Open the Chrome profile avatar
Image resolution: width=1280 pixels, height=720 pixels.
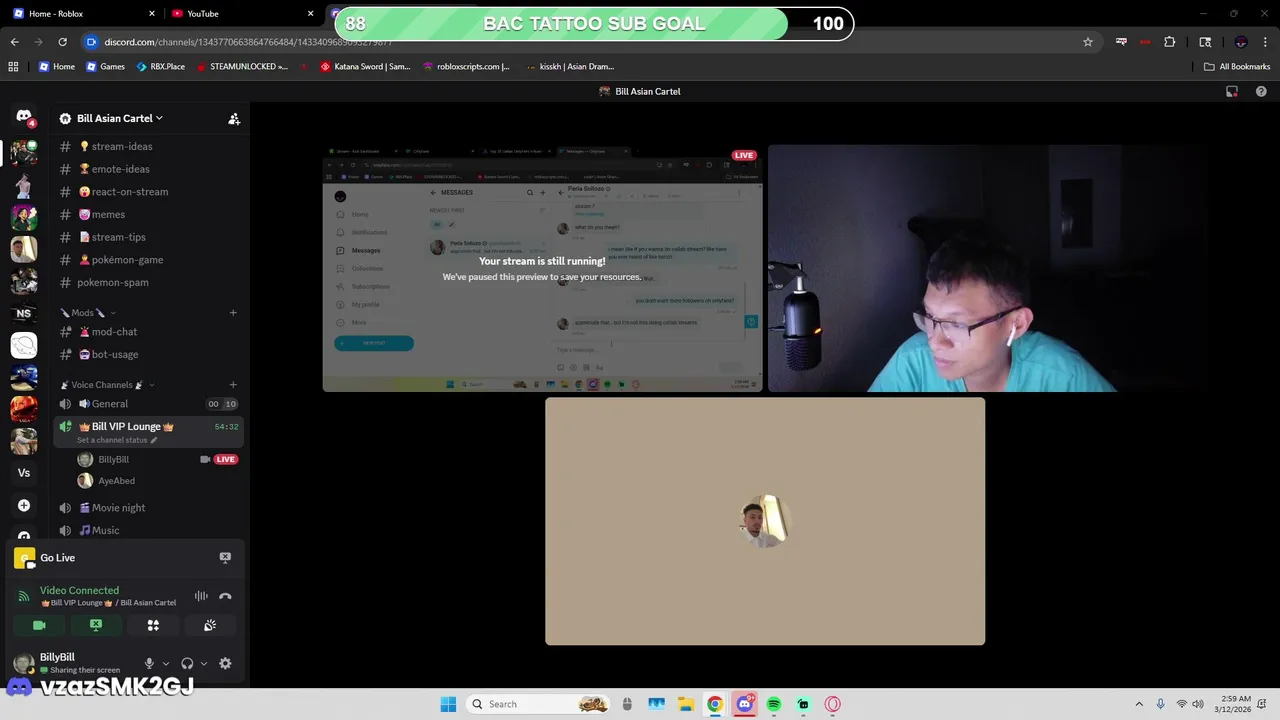tap(1241, 42)
